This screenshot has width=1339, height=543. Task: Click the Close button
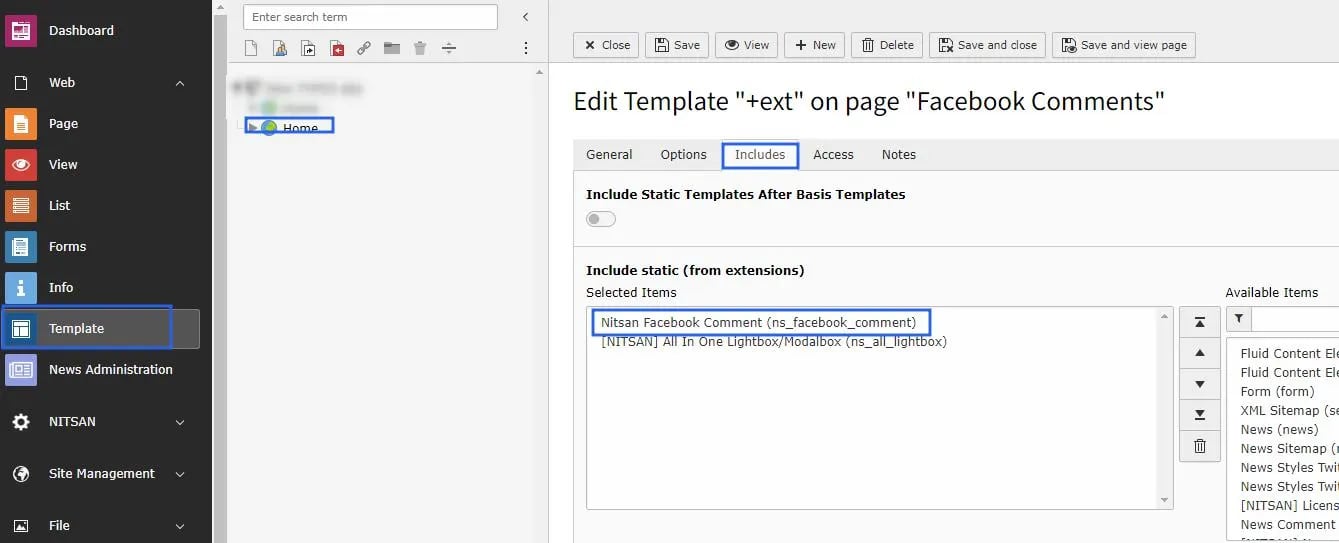click(606, 45)
